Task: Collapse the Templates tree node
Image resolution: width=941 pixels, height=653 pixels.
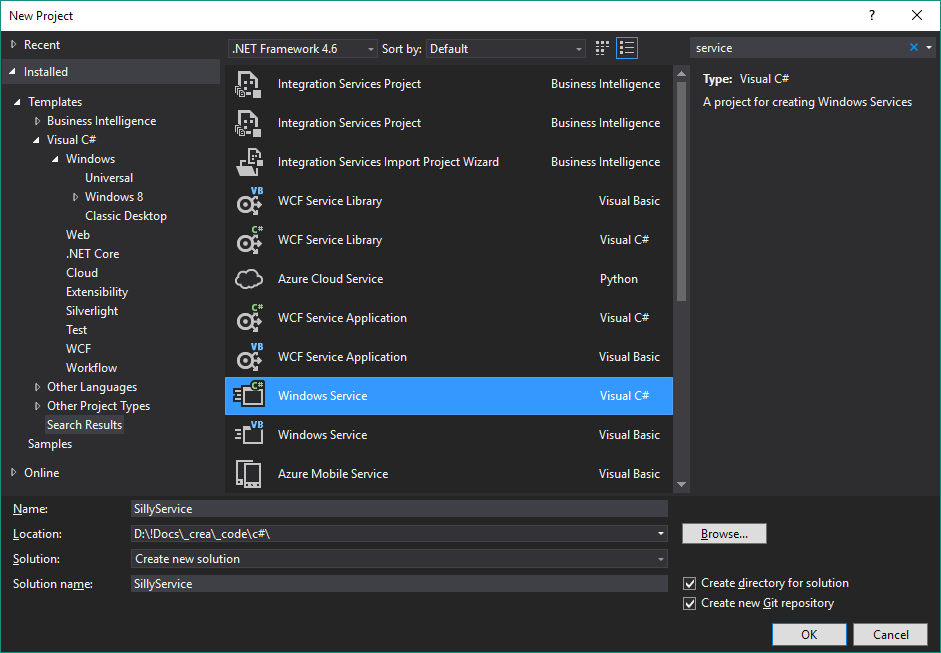Action: 17,102
